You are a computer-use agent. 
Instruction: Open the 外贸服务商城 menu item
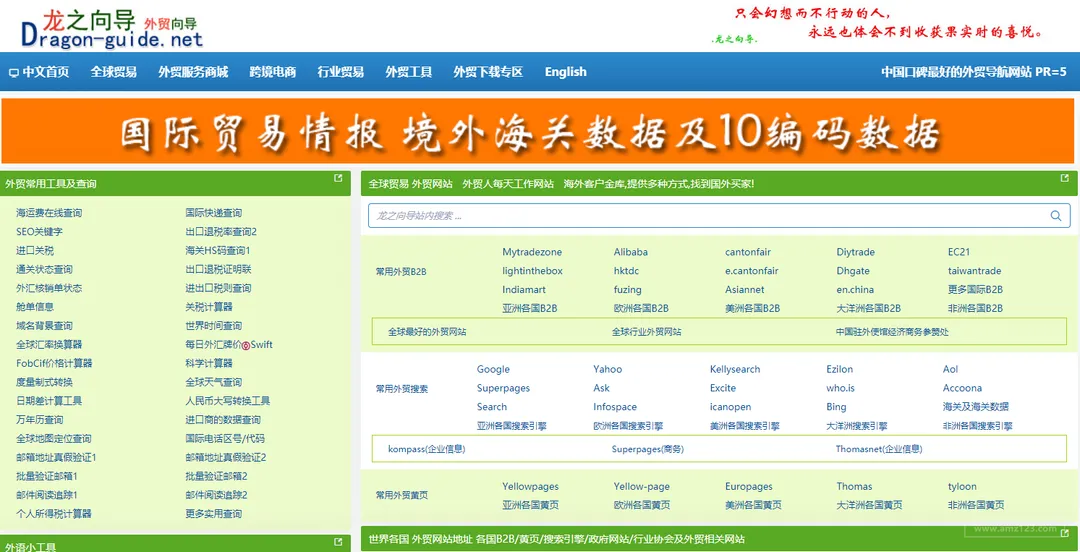tap(193, 72)
